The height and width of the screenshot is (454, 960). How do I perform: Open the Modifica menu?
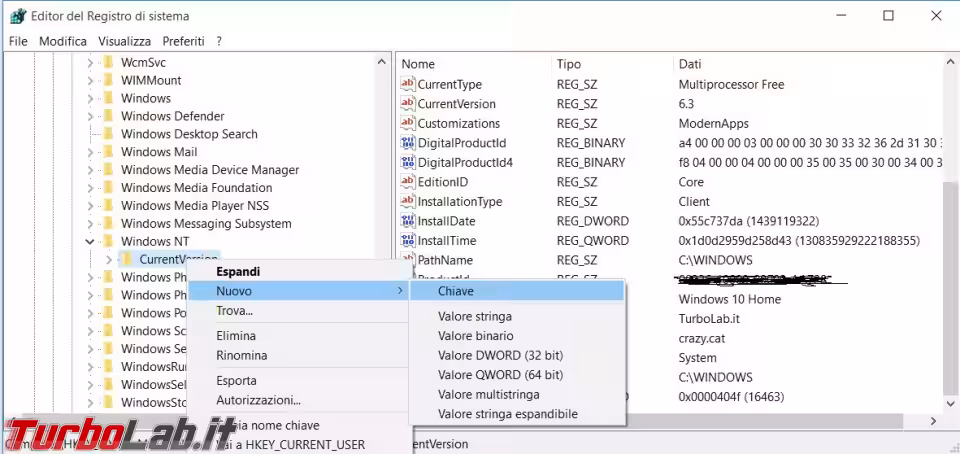click(63, 42)
